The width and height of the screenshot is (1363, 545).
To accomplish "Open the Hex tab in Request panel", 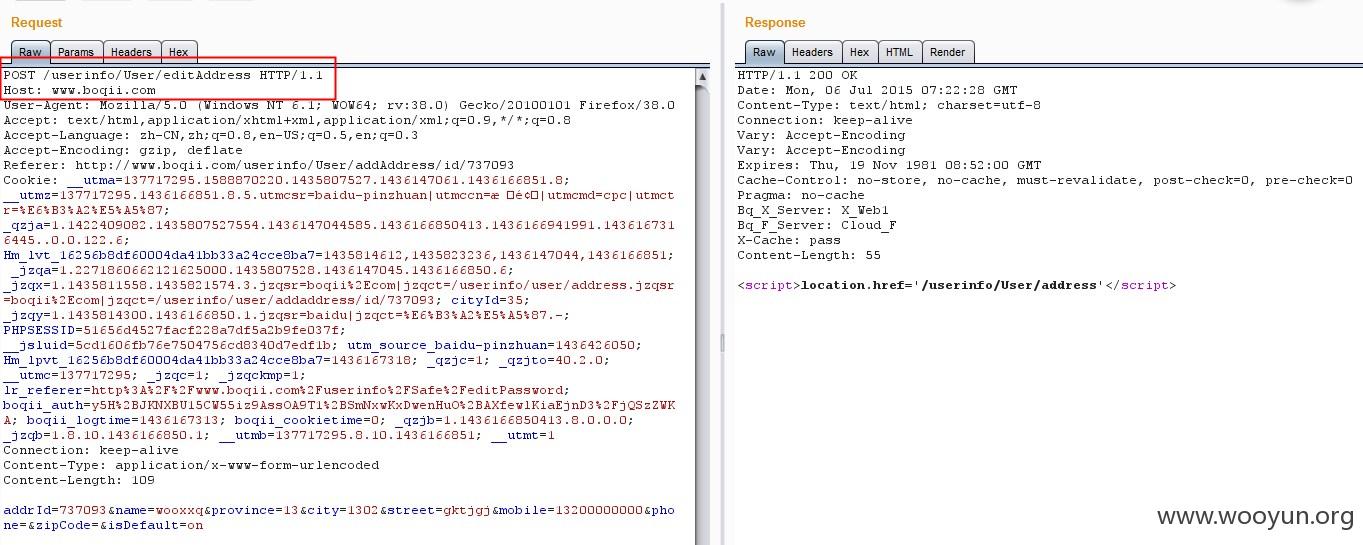I will [178, 52].
